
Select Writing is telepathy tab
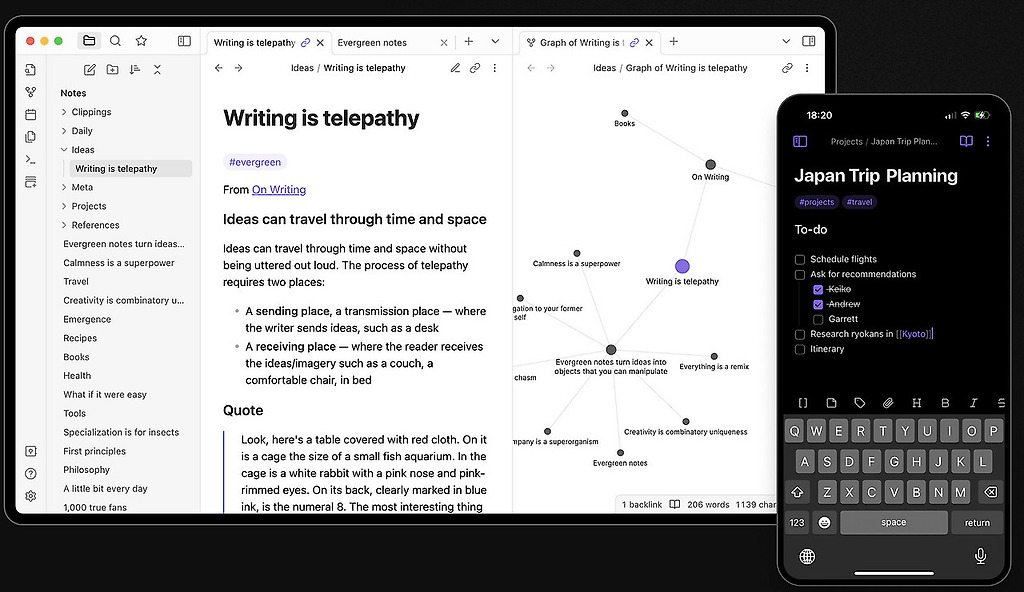coord(255,42)
